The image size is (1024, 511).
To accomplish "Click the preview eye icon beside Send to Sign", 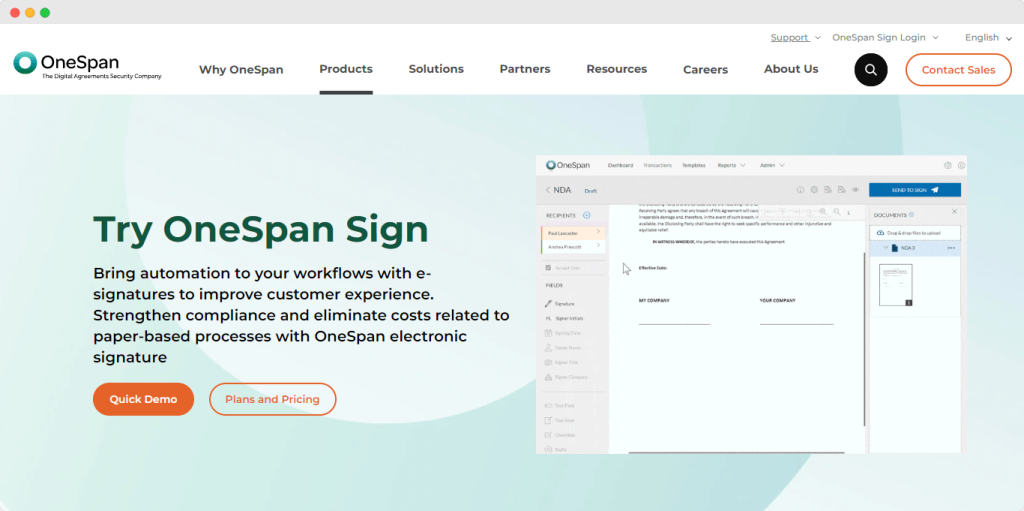I will point(855,190).
